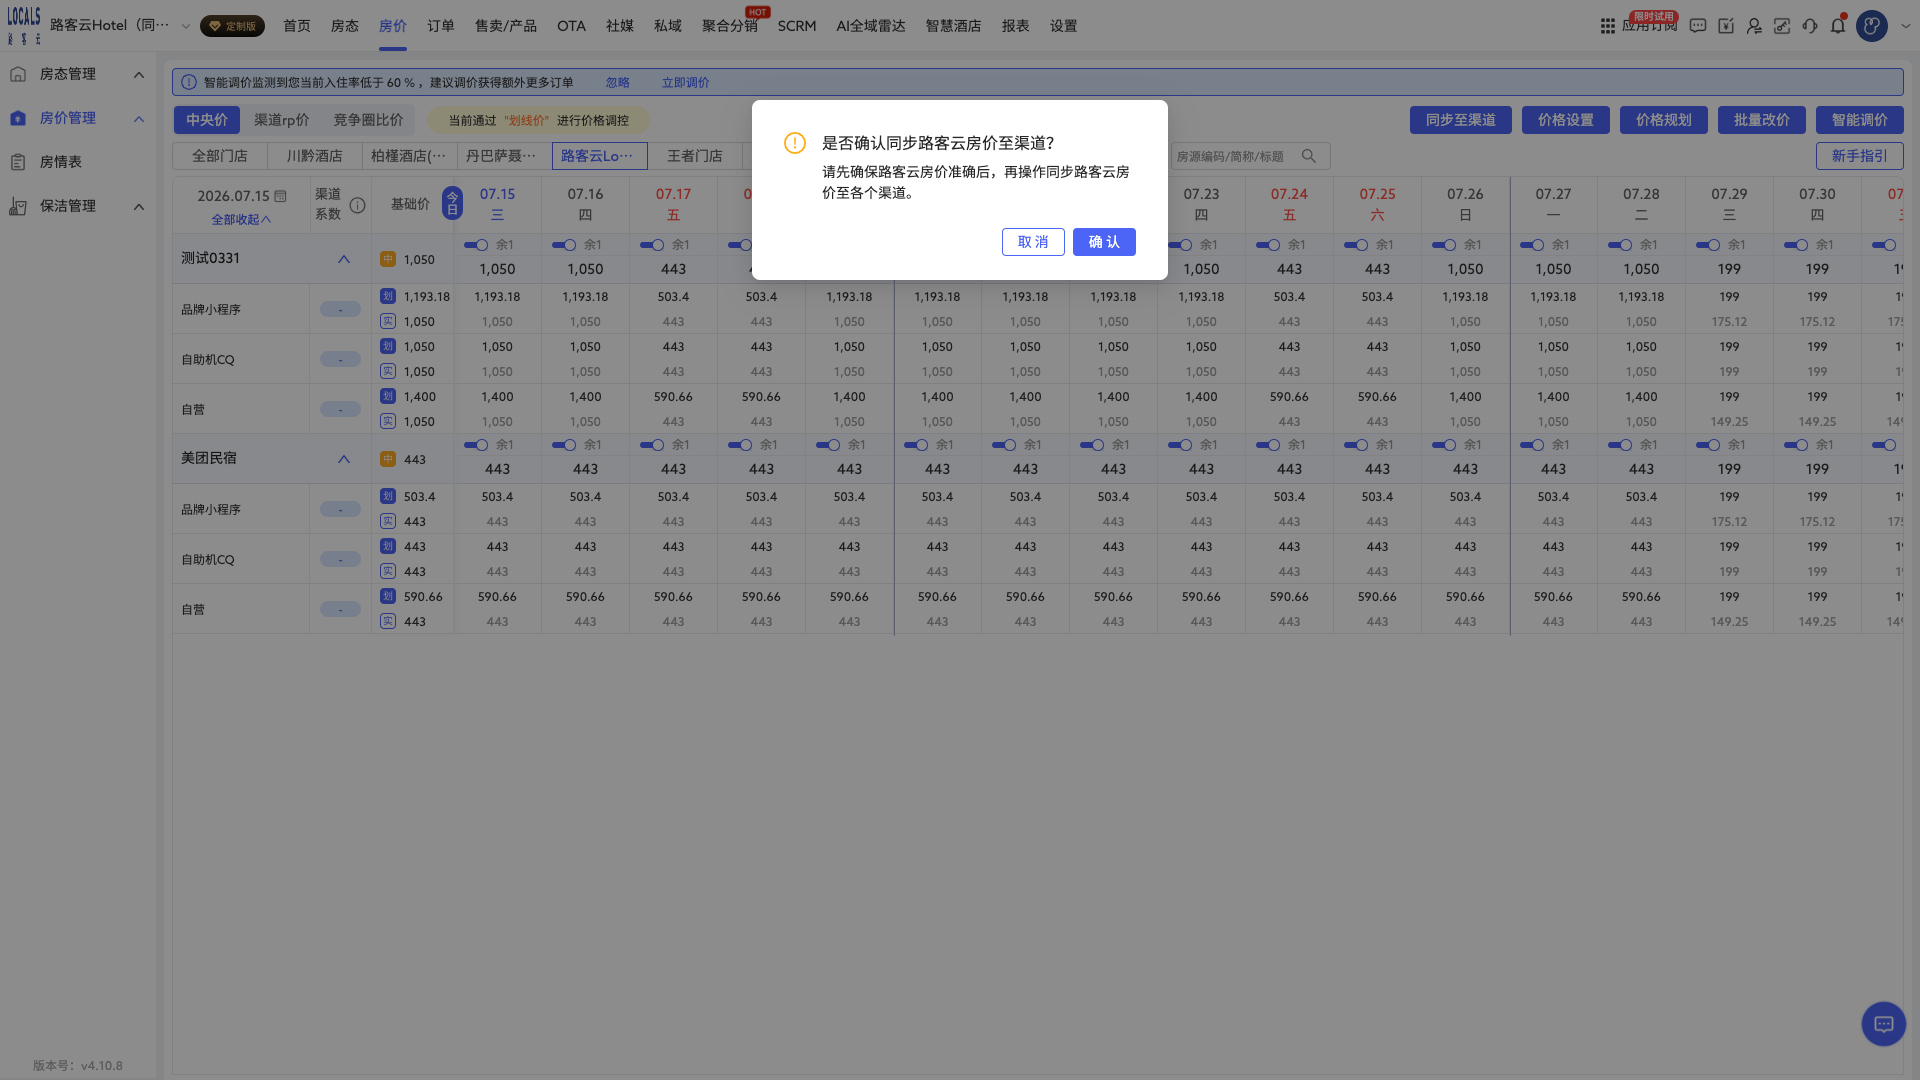Click the 保洁管理 sidebar icon
The width and height of the screenshot is (1920, 1080).
pos(18,206)
